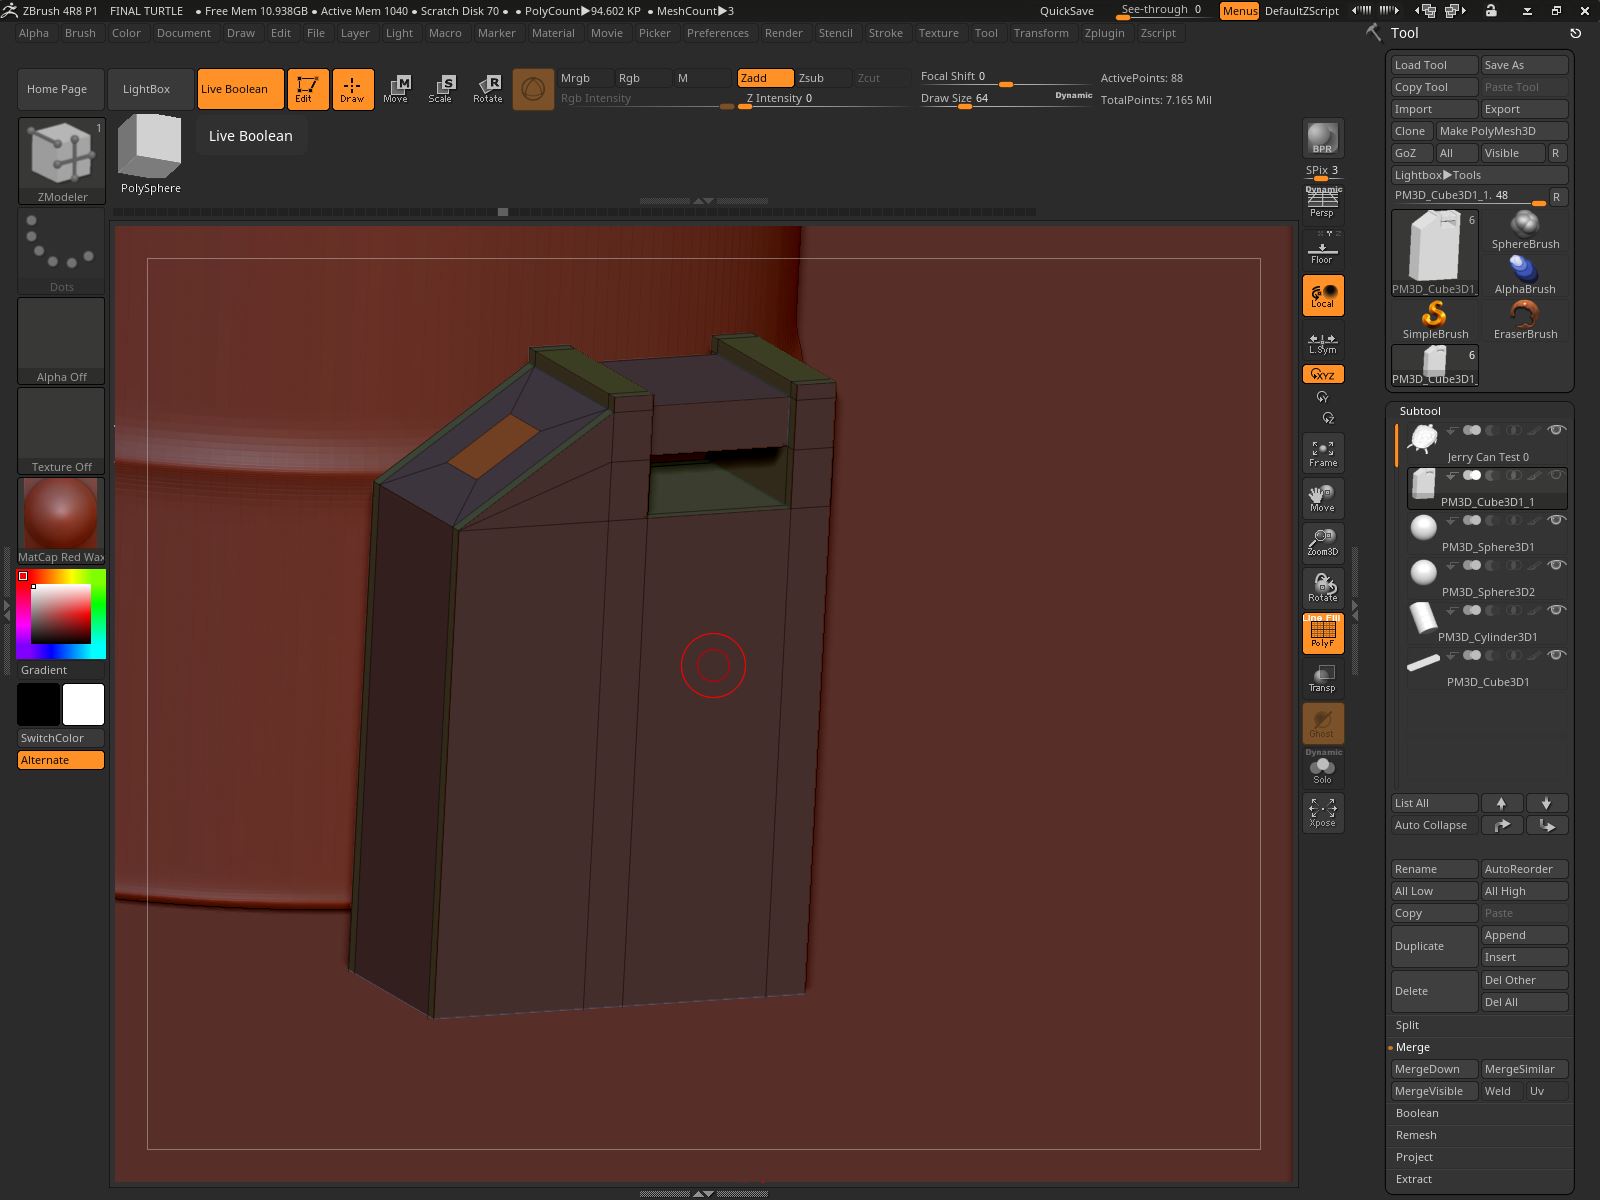Toggle the Live Boolean mode
Viewport: 1600px width, 1200px height.
240,89
